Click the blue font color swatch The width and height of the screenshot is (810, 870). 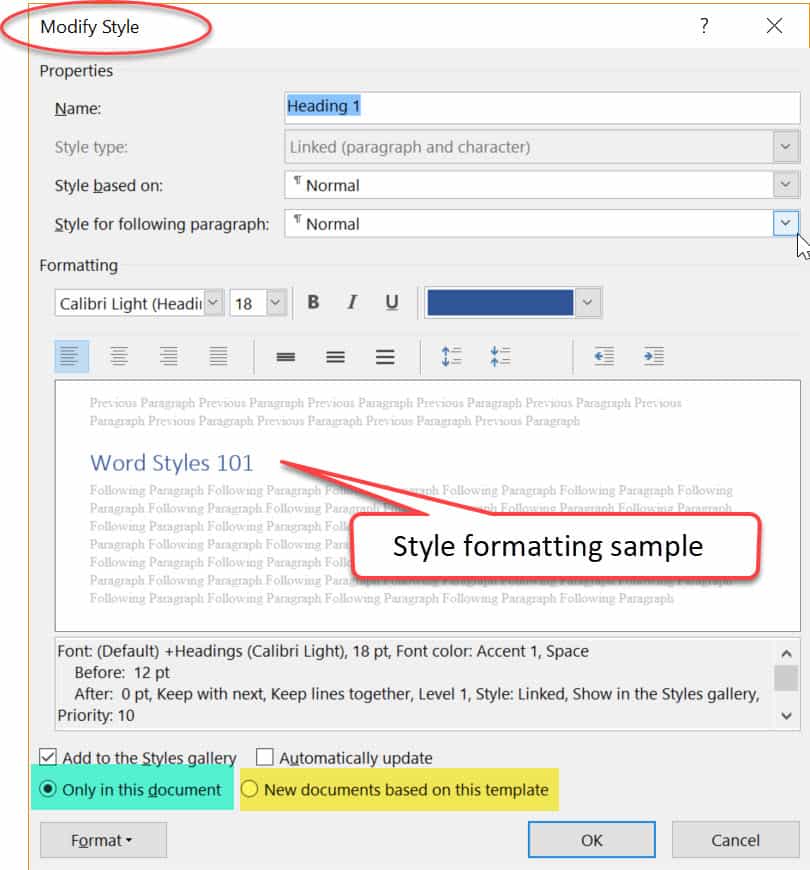coord(500,303)
